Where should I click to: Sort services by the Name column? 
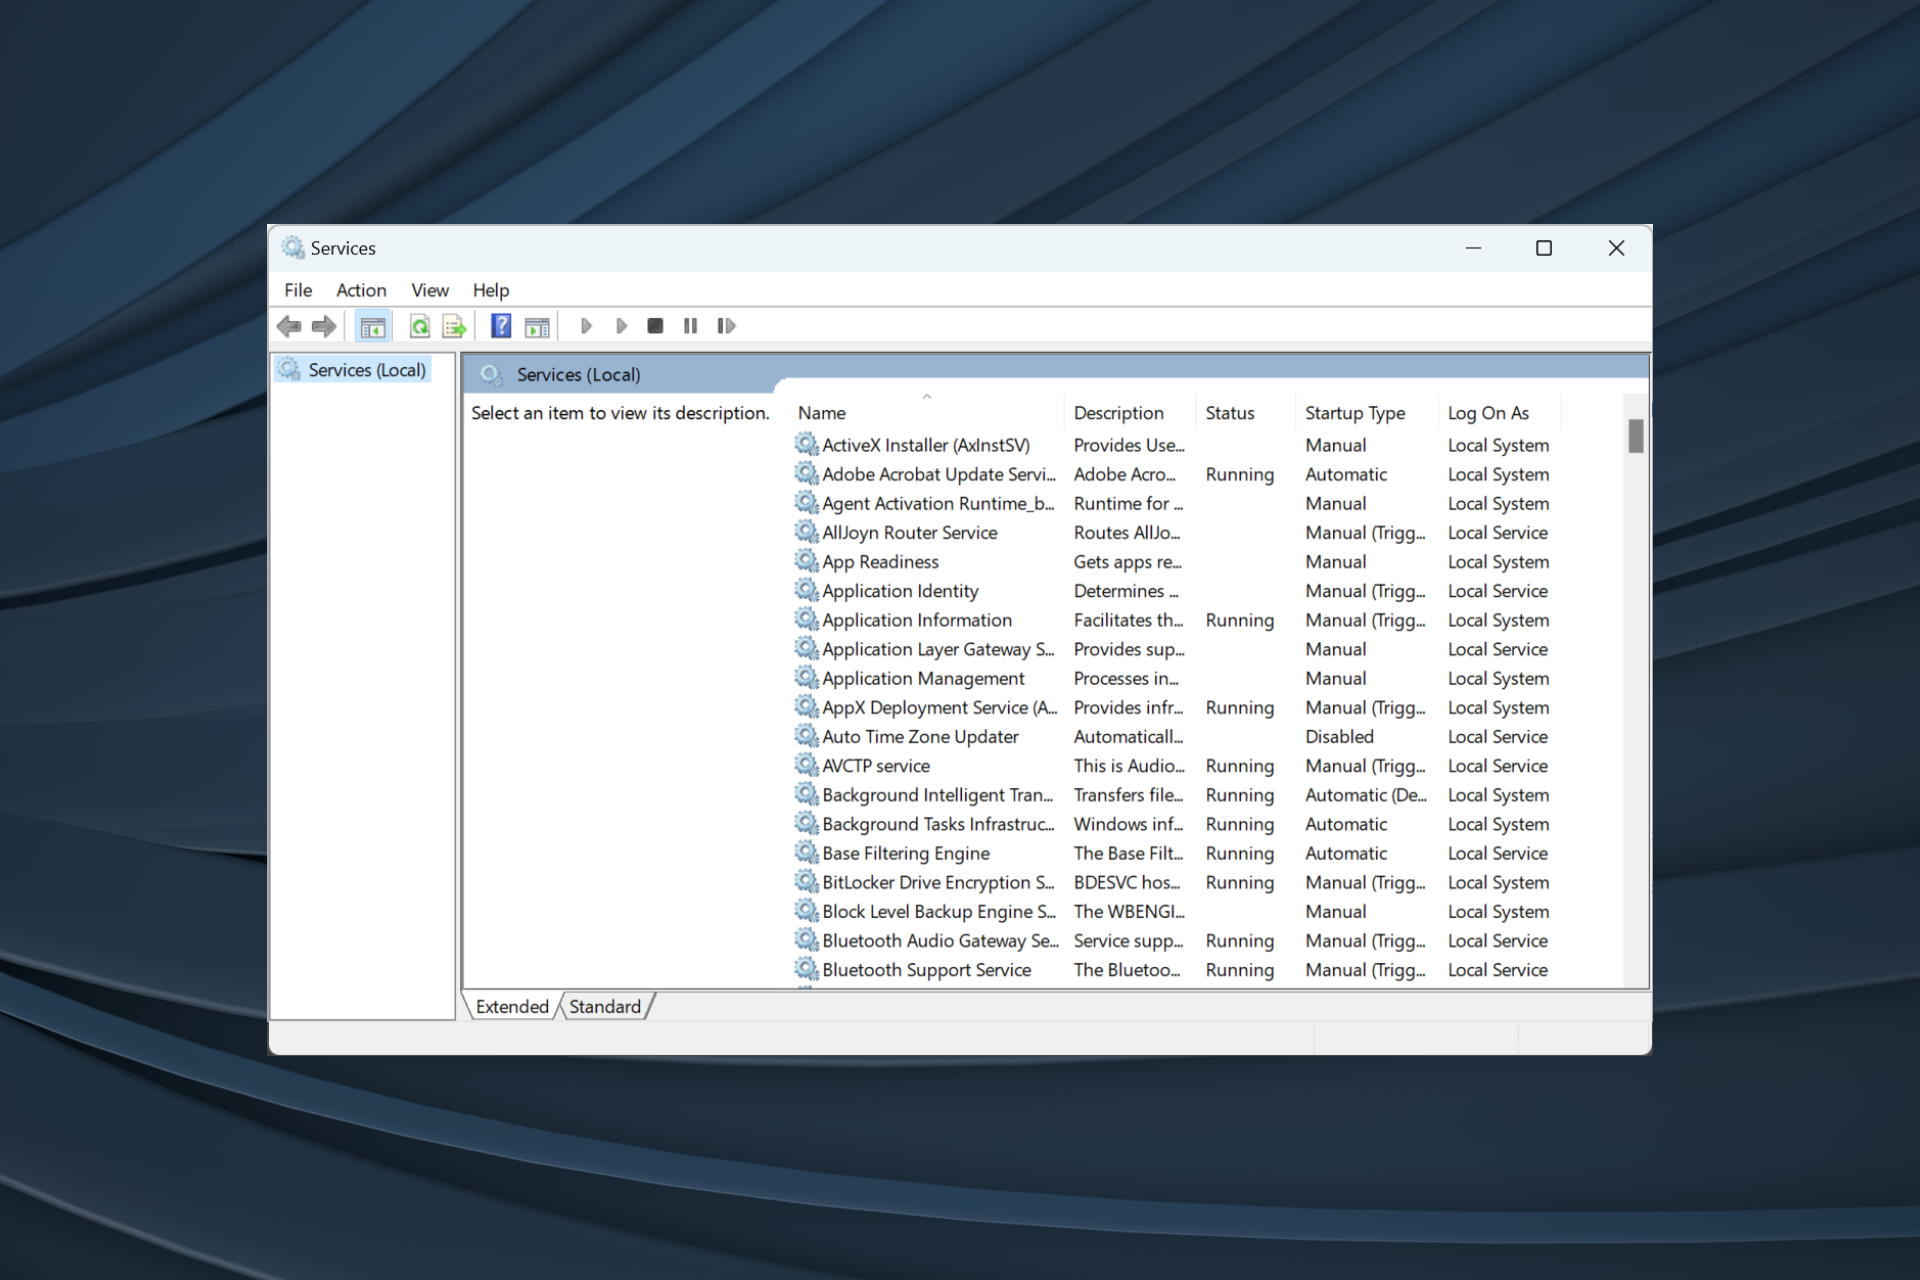[821, 412]
